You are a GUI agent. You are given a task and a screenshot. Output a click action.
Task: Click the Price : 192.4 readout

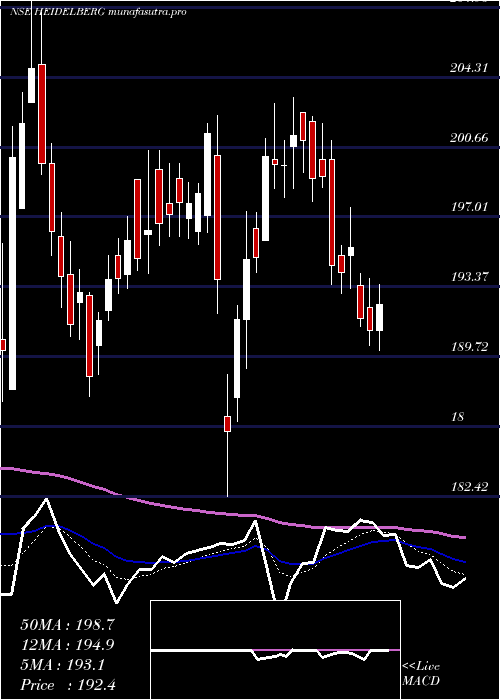(x=68, y=685)
